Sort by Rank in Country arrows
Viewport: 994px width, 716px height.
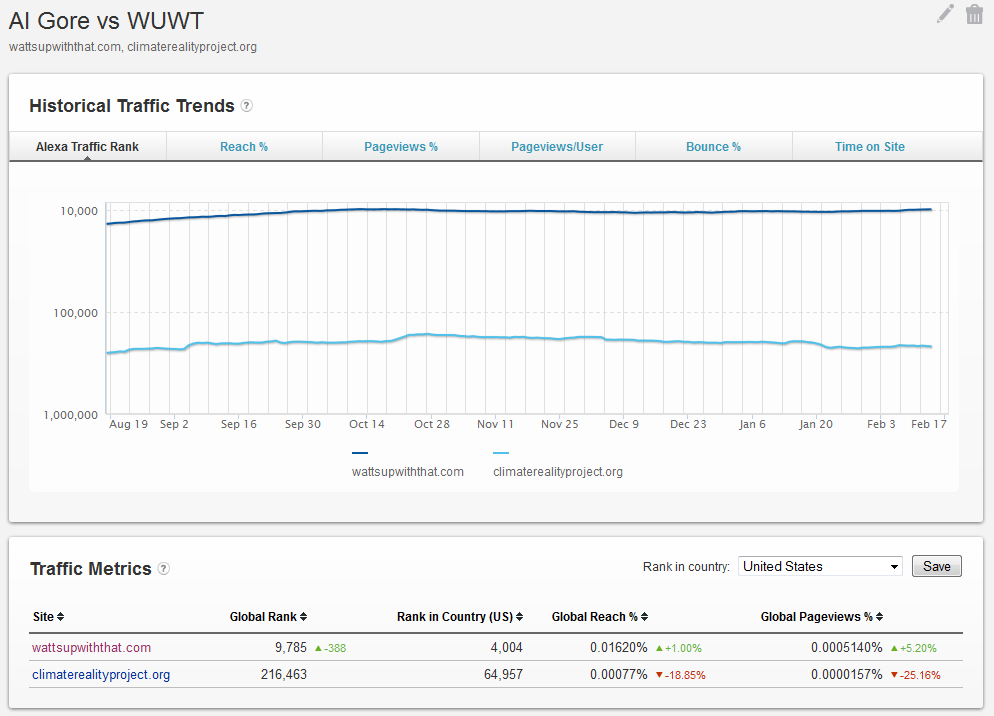coord(520,616)
